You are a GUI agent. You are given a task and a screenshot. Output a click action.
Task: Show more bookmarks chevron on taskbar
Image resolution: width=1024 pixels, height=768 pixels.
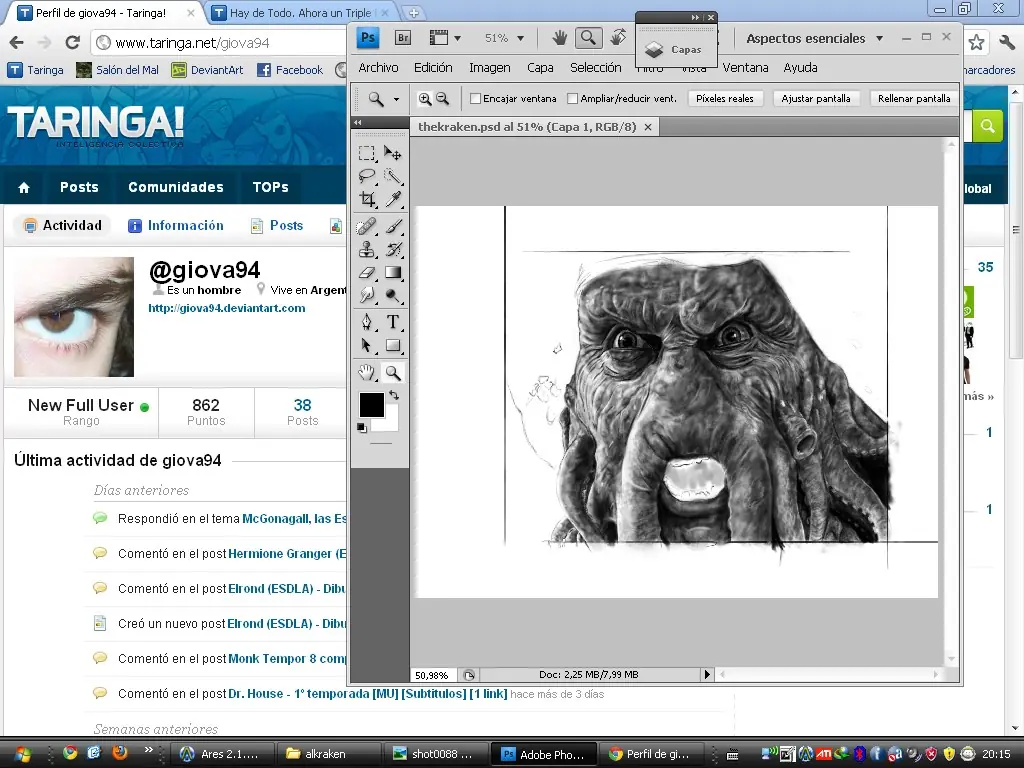coord(148,750)
